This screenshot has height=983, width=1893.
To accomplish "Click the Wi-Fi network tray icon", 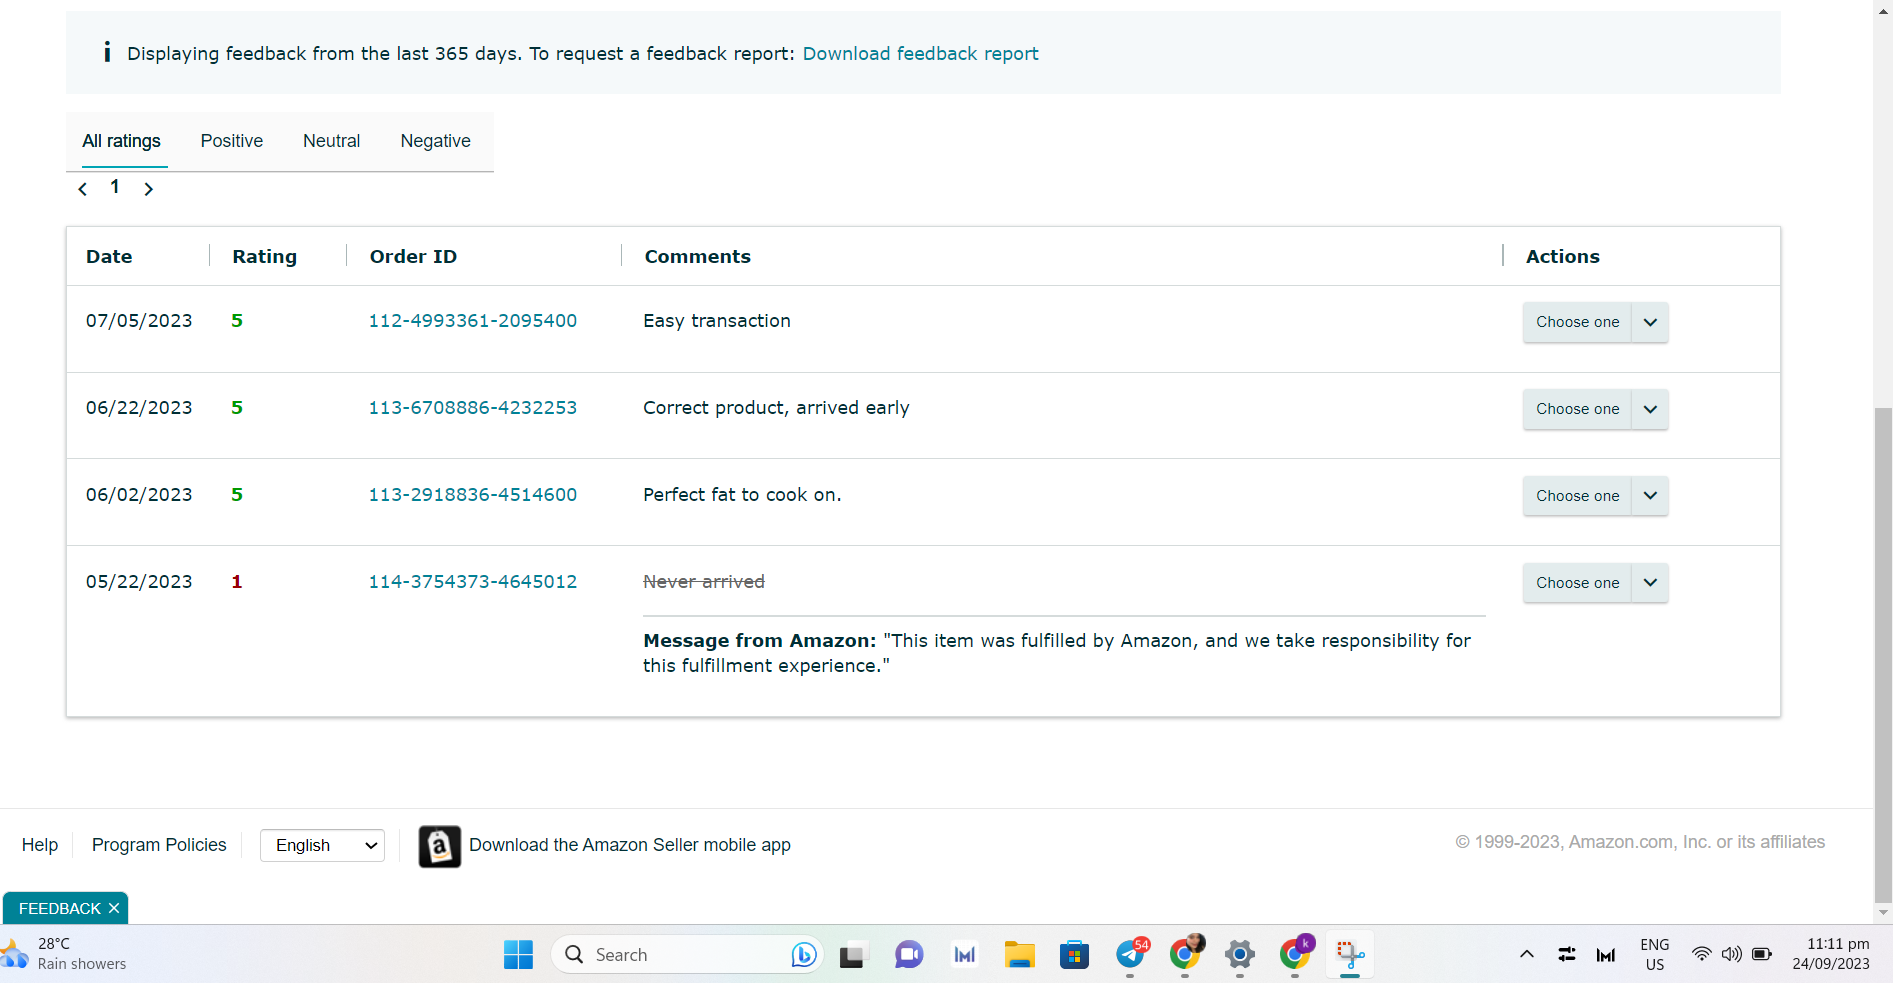I will pos(1701,954).
